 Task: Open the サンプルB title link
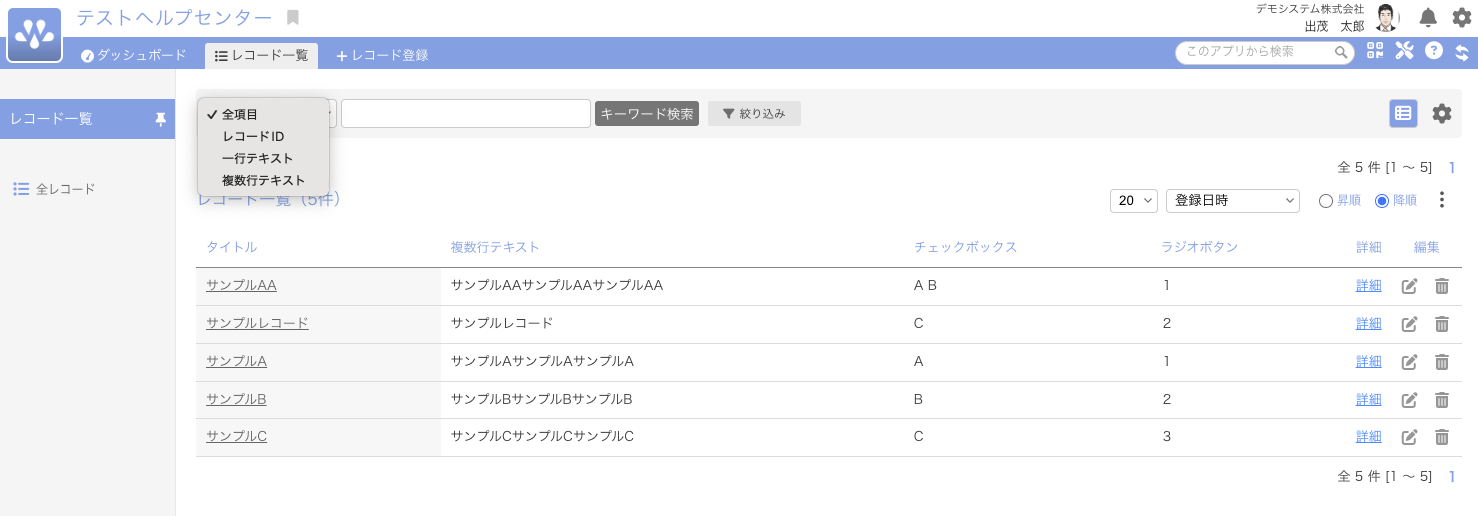(236, 400)
